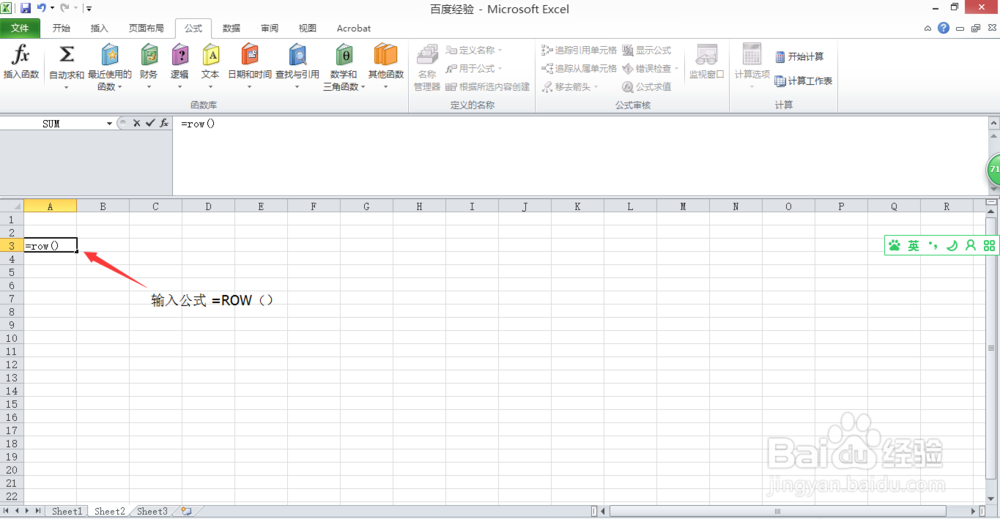Open Calculation Options (计算选项)
The image size is (1000, 519).
[752, 65]
